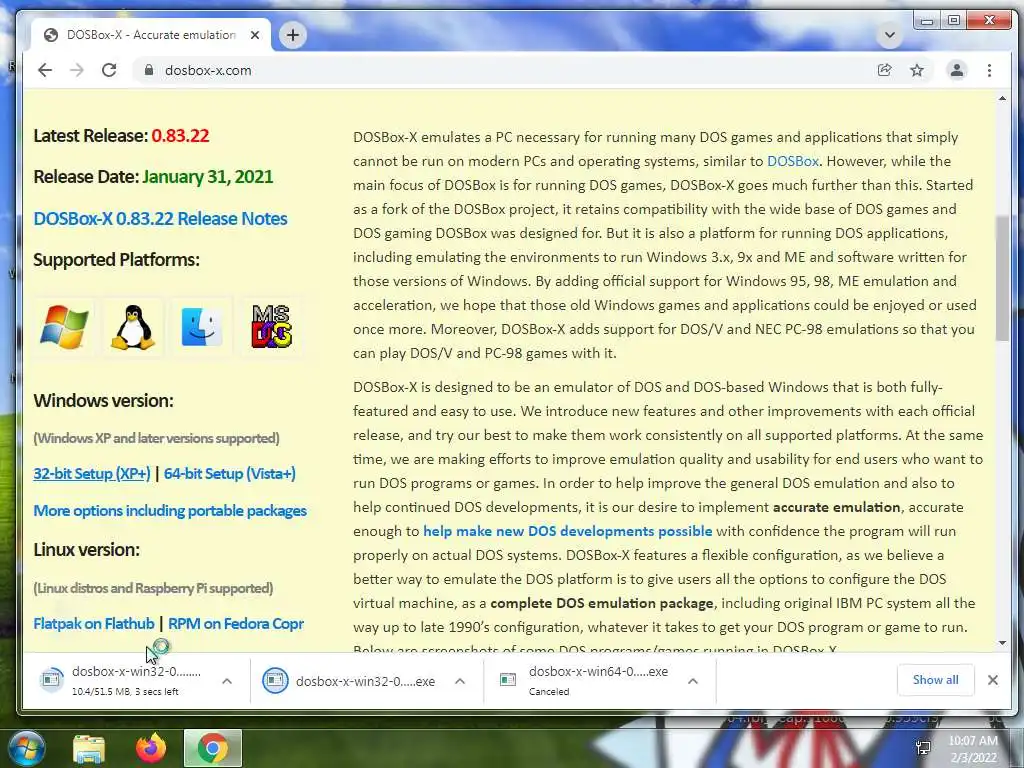1024x768 pixels.
Task: Open network tray icon
Action: coord(923,748)
